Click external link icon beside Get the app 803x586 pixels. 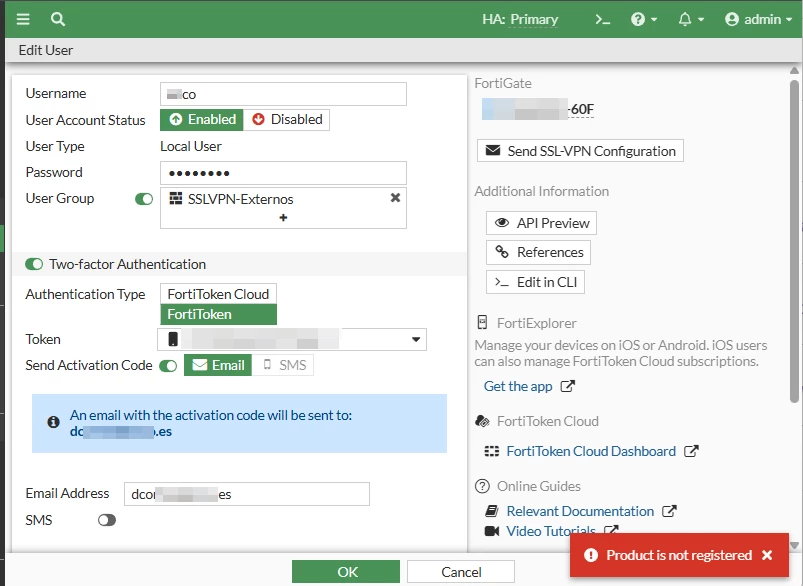click(567, 386)
